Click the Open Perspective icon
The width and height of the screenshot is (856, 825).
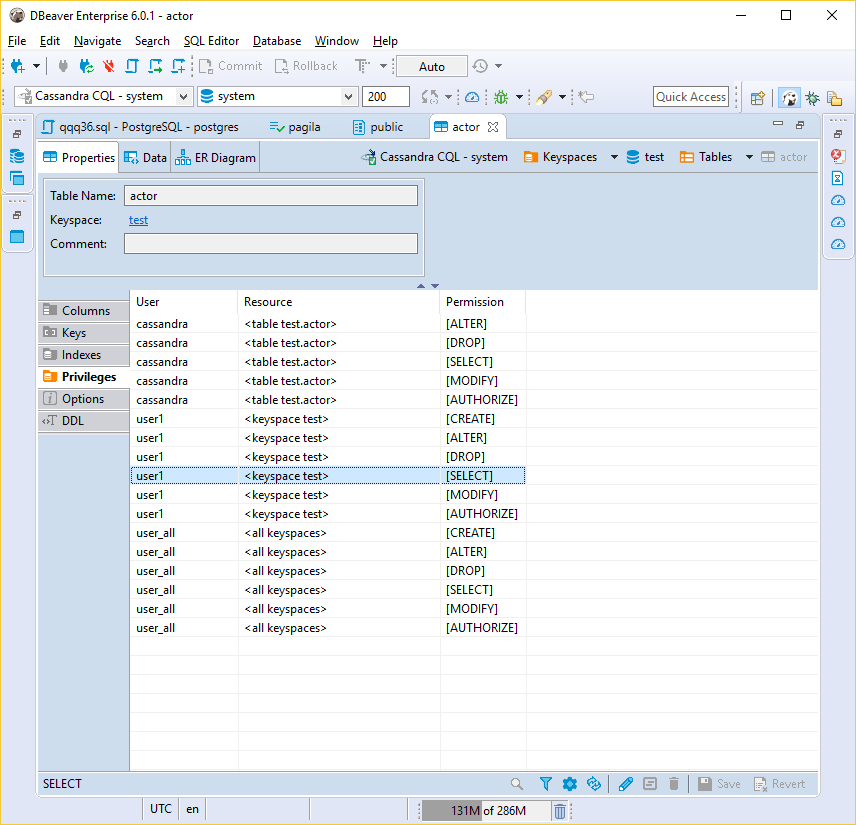pos(757,98)
